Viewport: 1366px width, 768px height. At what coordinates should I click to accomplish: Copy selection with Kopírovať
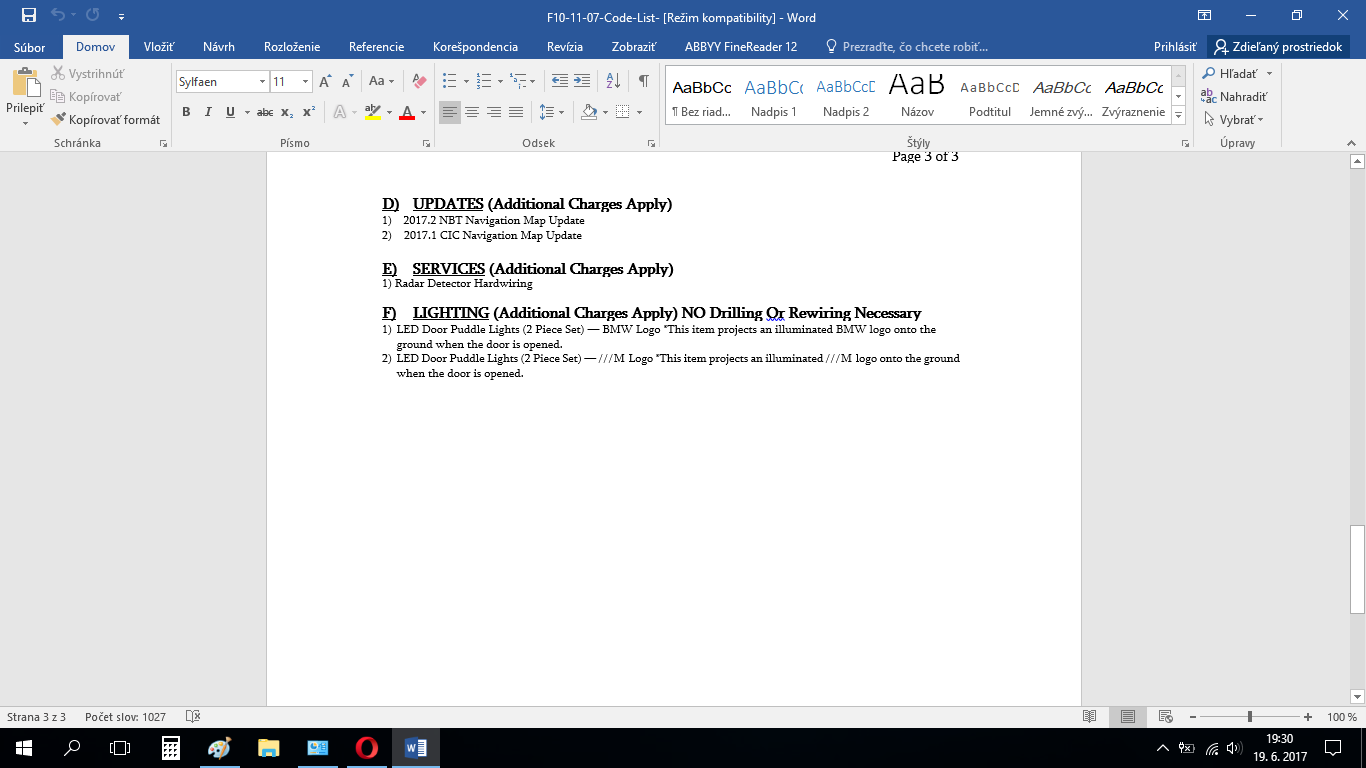click(x=86, y=97)
